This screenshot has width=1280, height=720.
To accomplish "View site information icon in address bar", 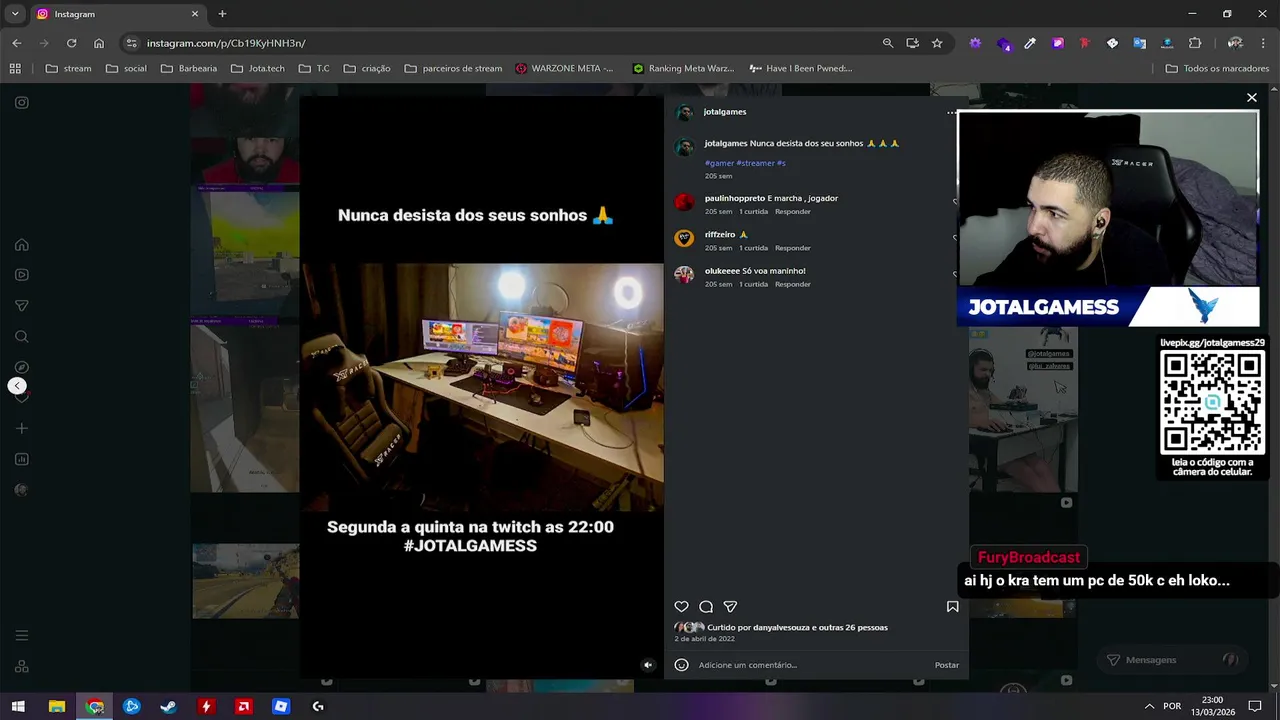I will tap(131, 43).
